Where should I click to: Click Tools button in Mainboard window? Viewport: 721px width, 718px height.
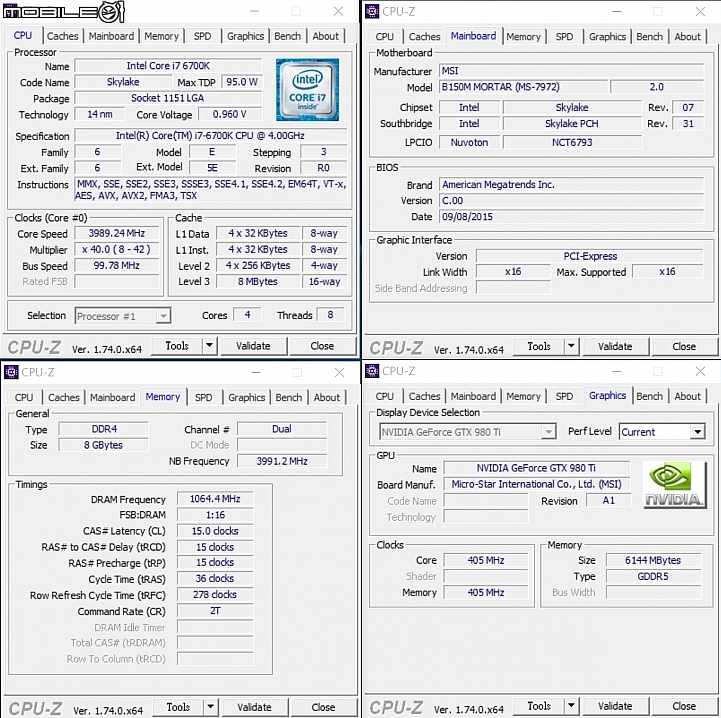(x=539, y=346)
